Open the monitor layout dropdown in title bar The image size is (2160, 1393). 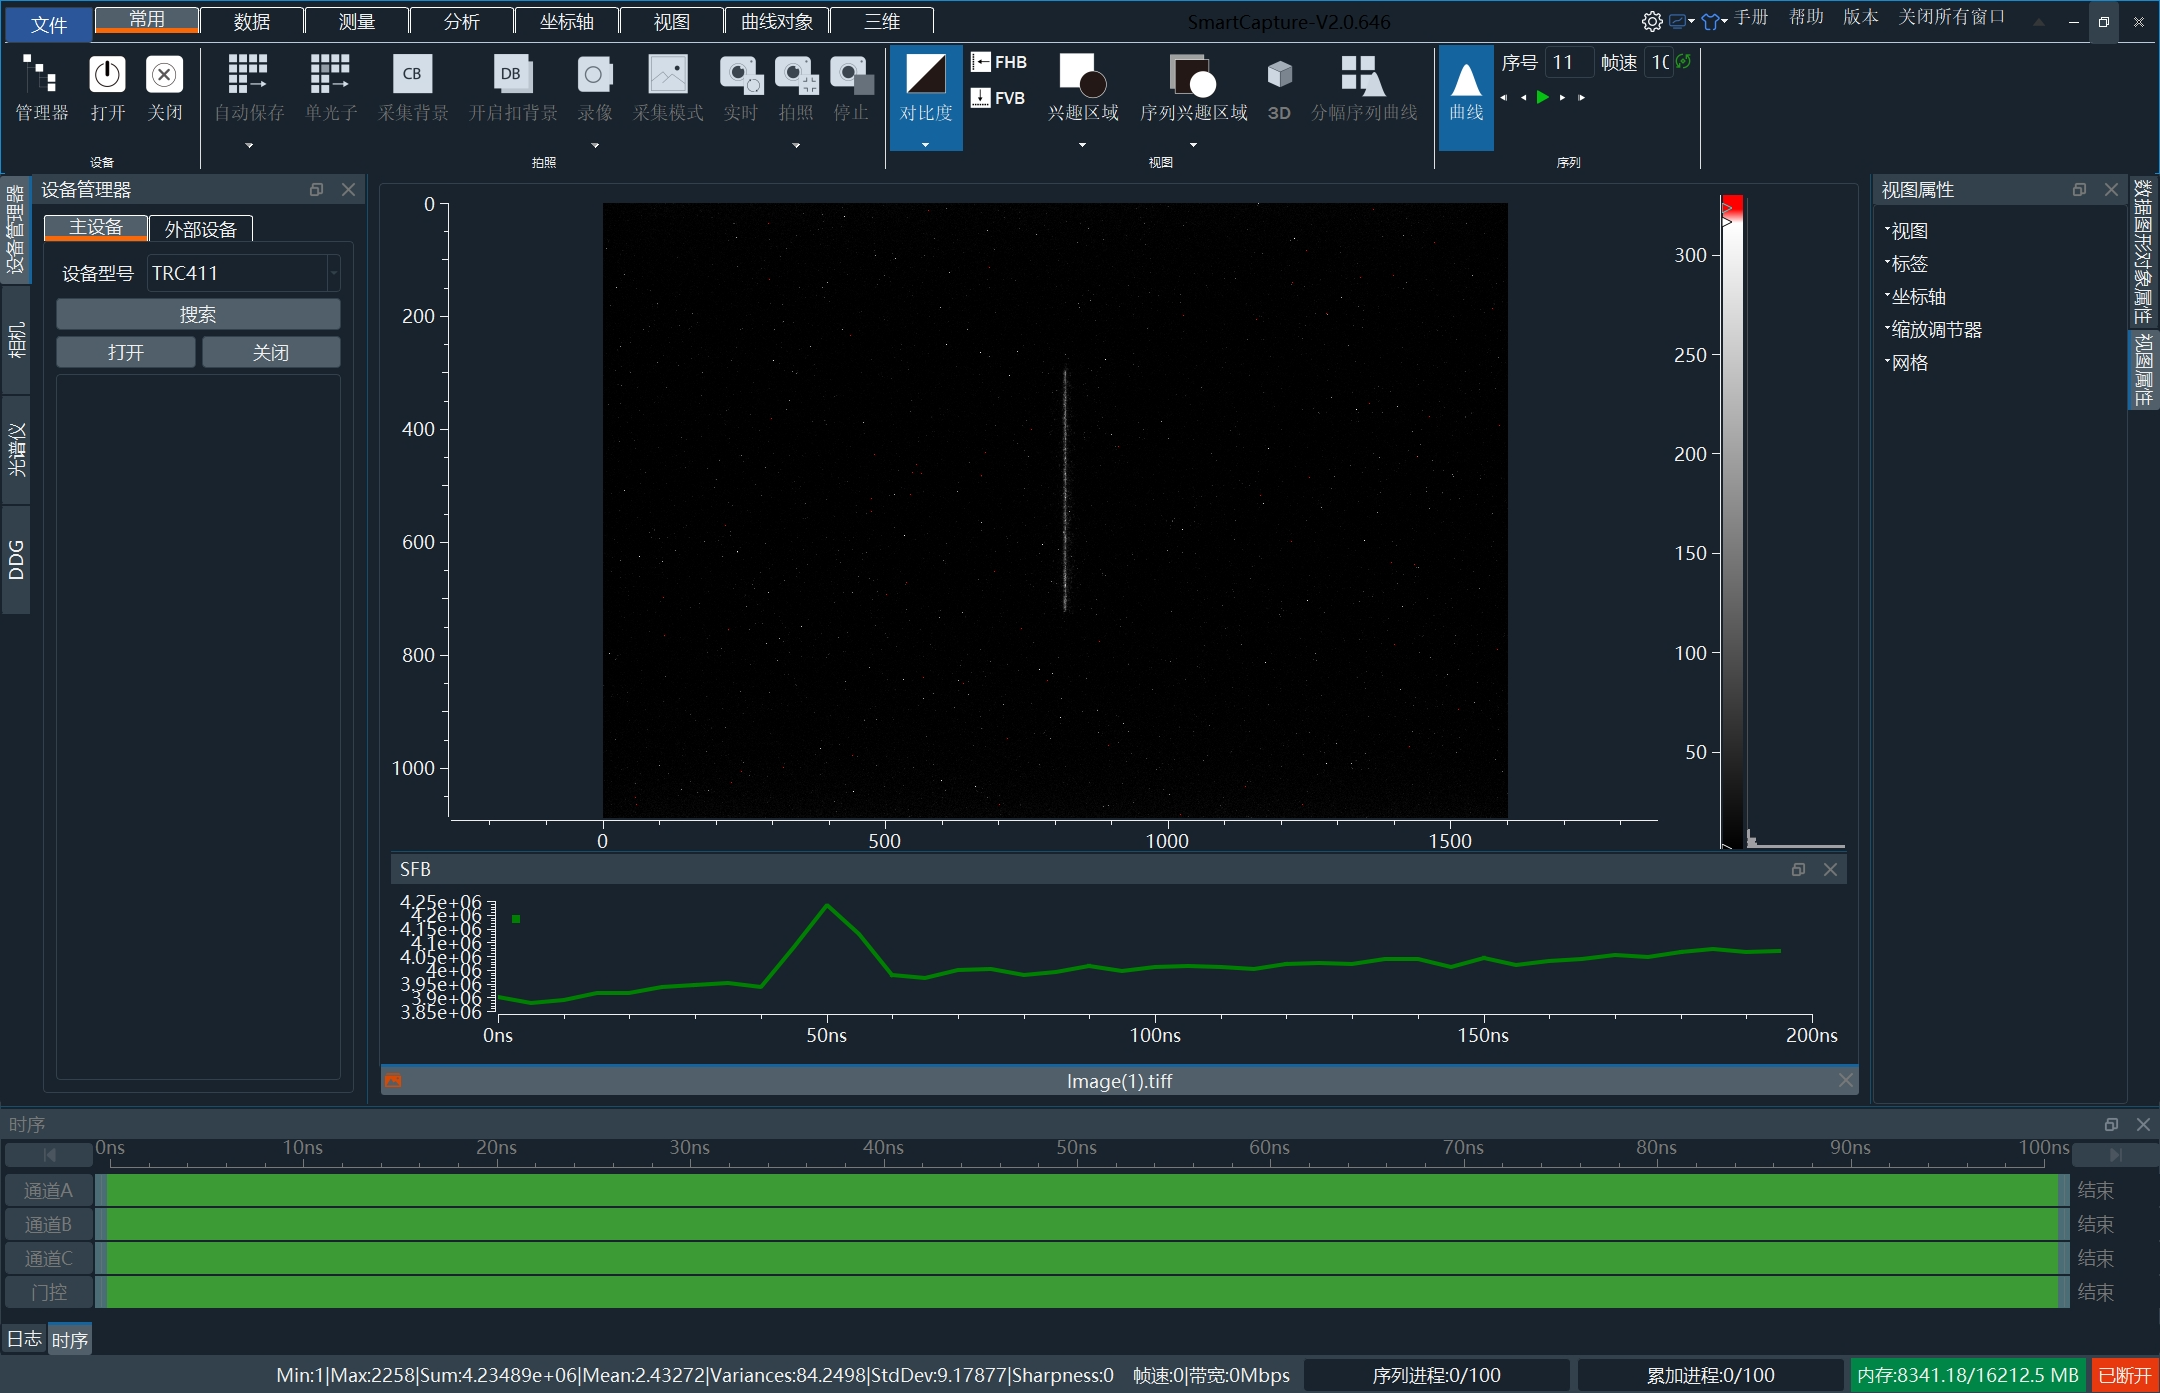1682,21
